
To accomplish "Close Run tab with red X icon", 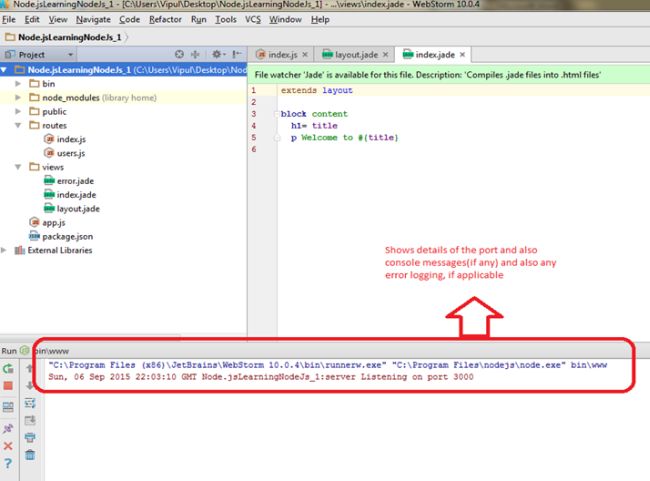I will (x=8, y=446).
